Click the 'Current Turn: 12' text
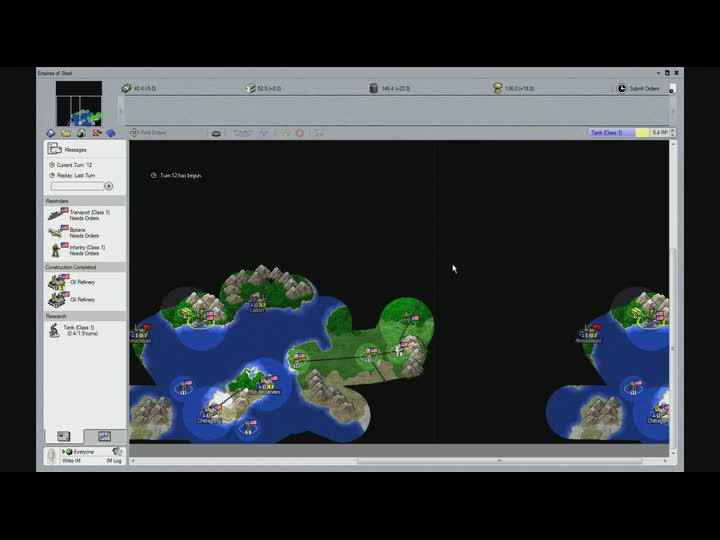Screen dimensions: 720x540 [x=74, y=165]
